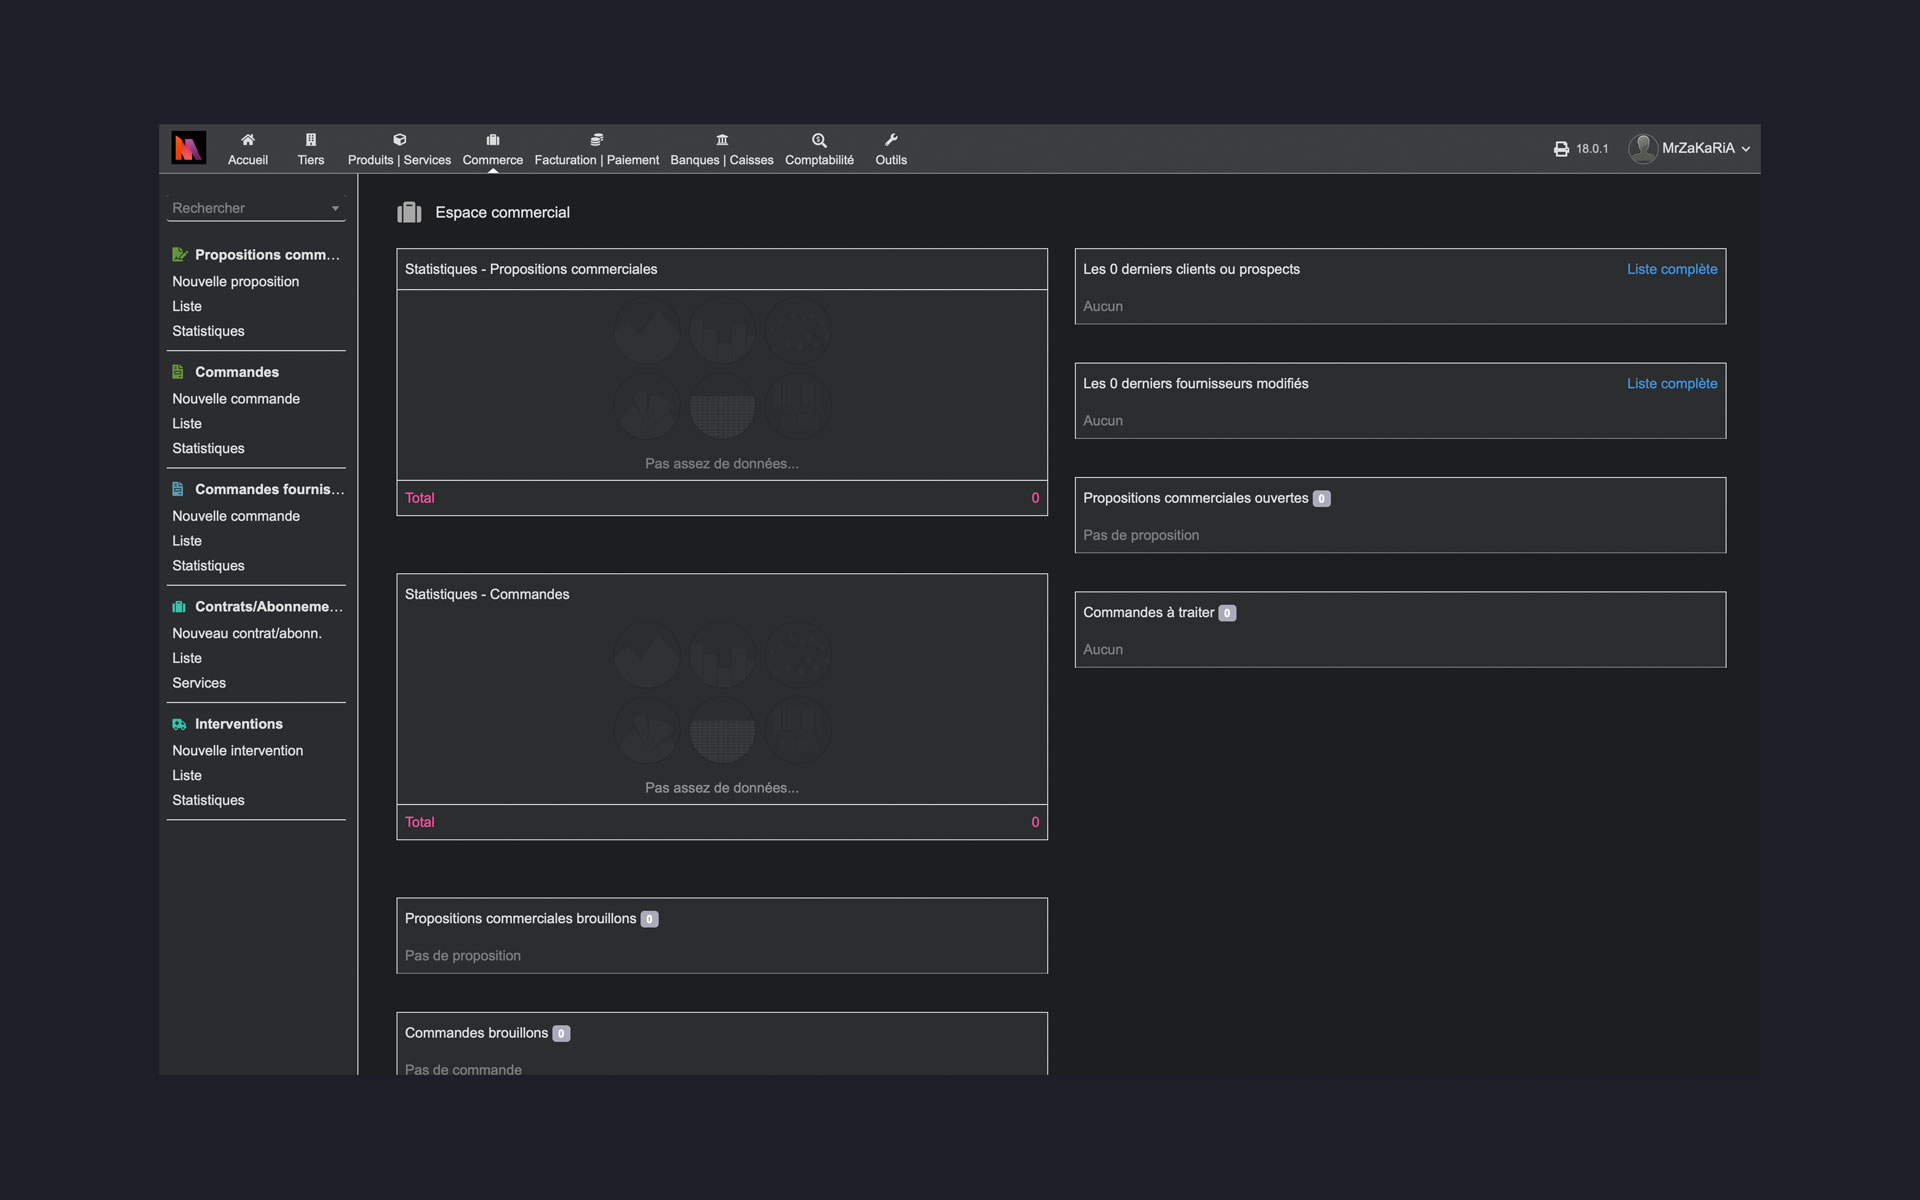Open the Accueil home icon

coord(247,140)
